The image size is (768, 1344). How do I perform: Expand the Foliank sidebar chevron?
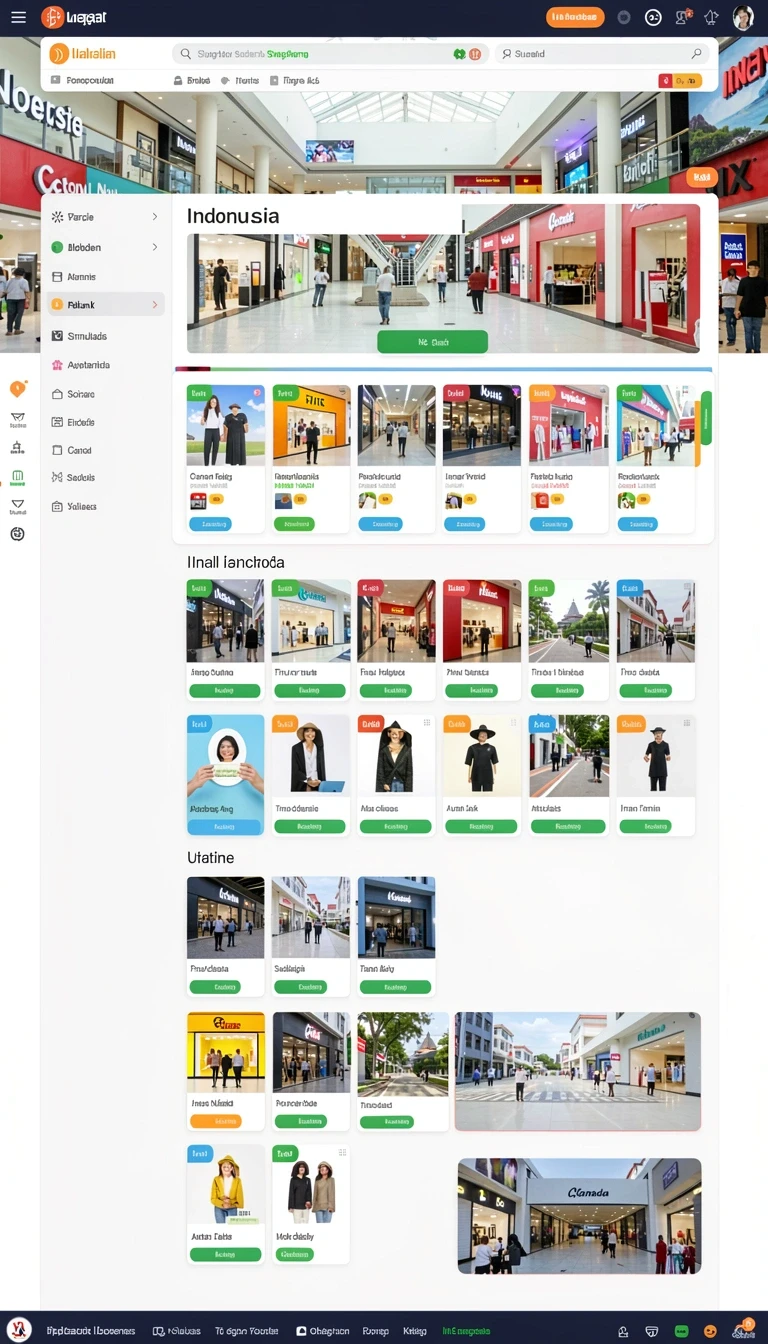[155, 305]
